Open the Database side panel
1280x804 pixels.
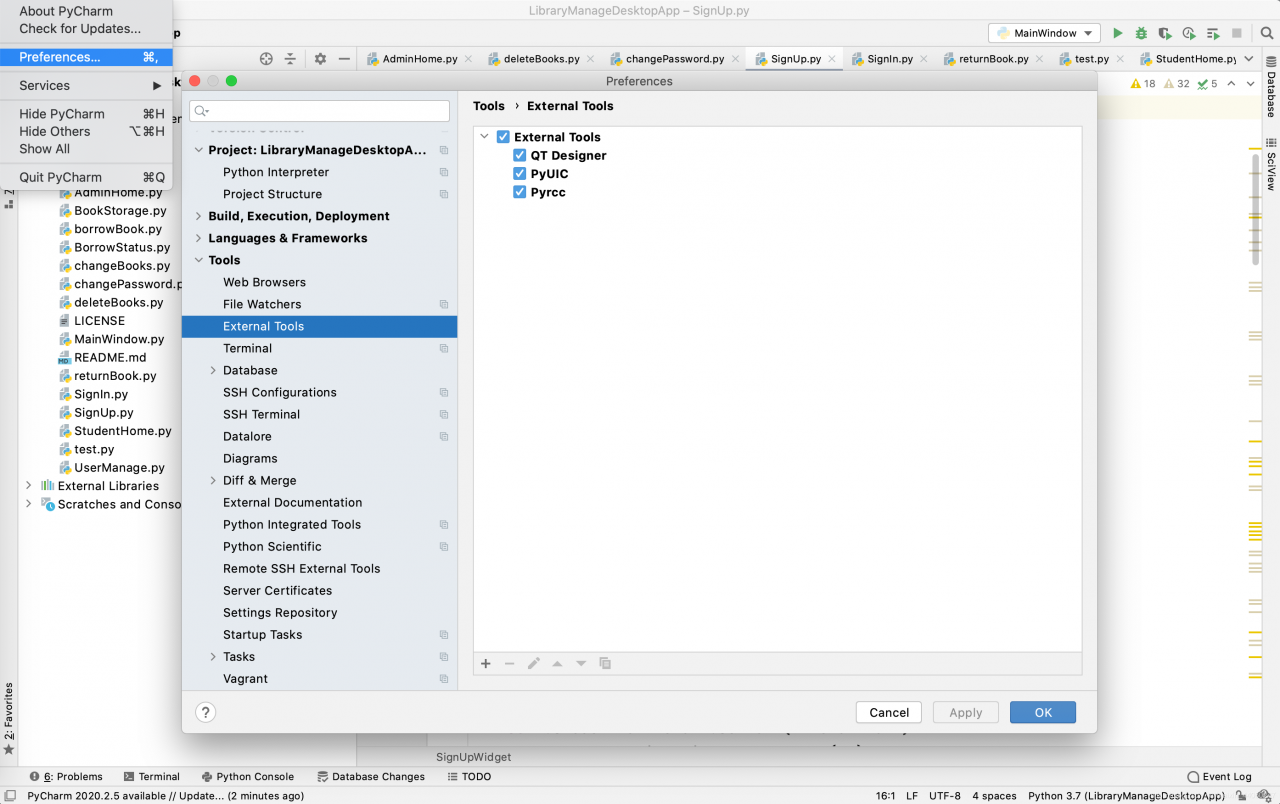(1271, 87)
